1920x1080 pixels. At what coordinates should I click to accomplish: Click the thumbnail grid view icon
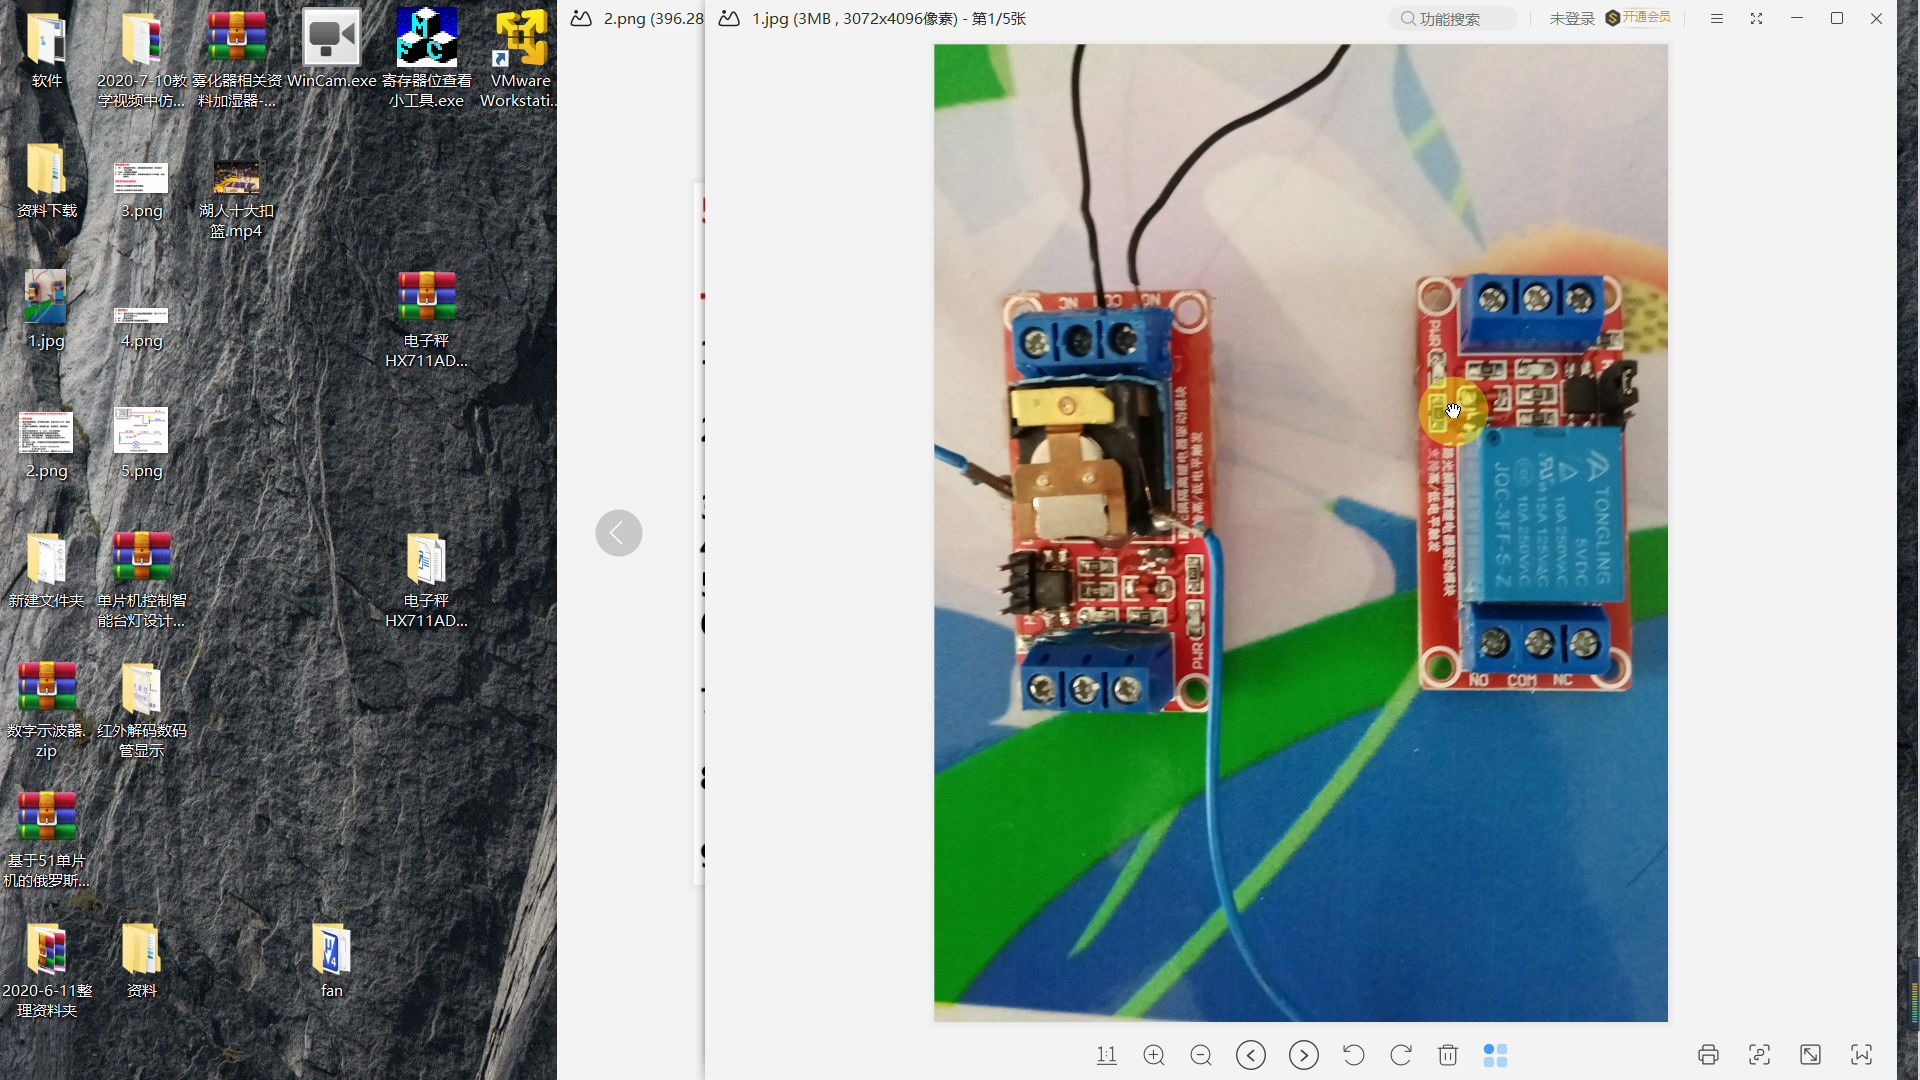(1497, 1054)
